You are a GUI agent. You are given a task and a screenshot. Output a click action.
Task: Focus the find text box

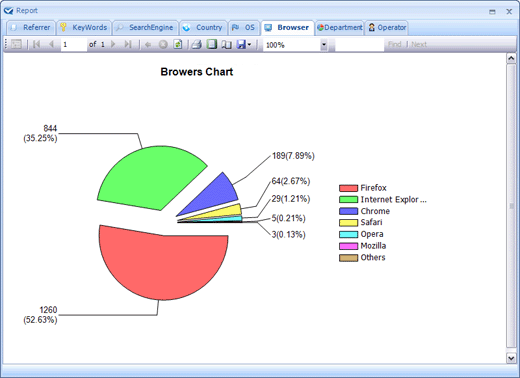pyautogui.click(x=359, y=45)
